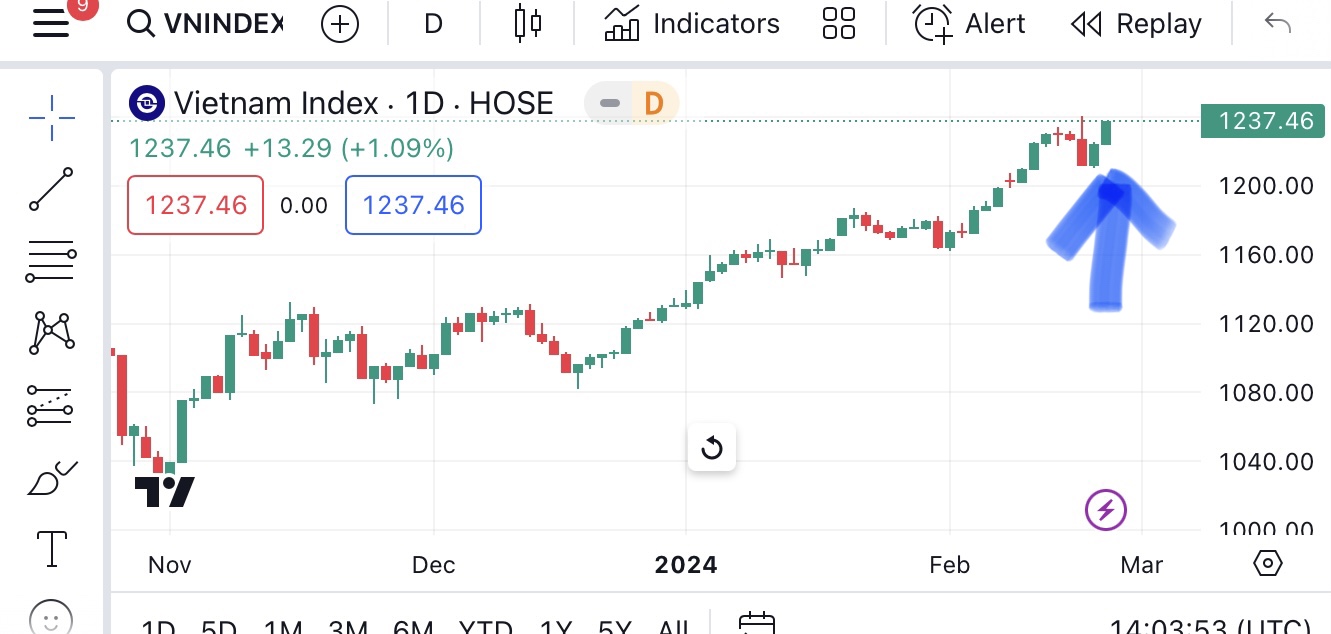Open the hamburger main menu

pos(51,23)
